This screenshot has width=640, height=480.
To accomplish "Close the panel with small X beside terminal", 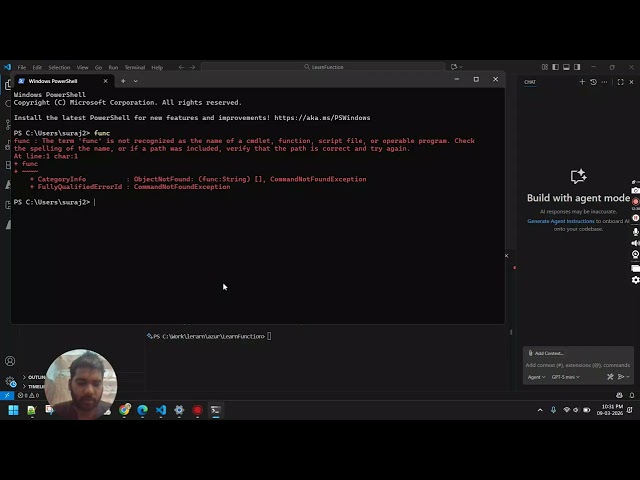I will pos(507,256).
